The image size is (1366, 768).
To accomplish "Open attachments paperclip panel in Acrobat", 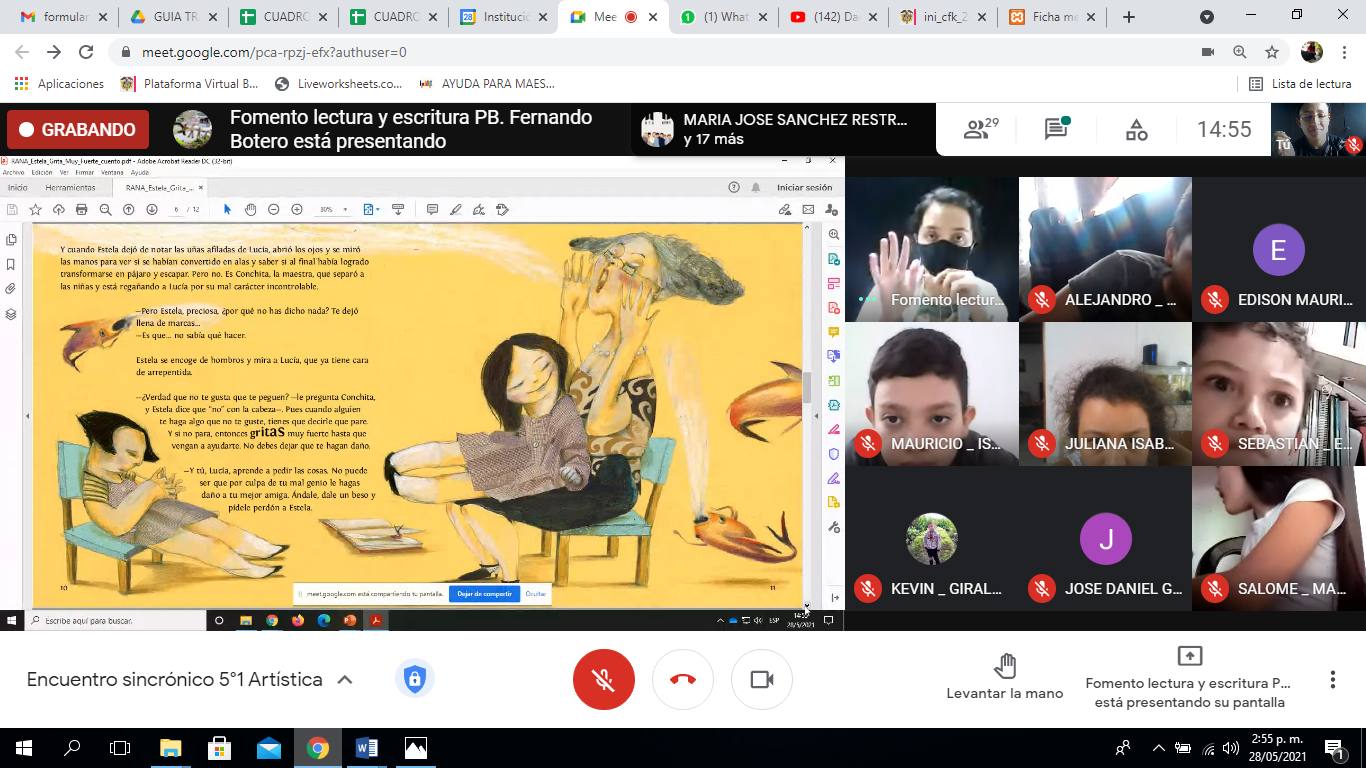I will click(x=11, y=289).
